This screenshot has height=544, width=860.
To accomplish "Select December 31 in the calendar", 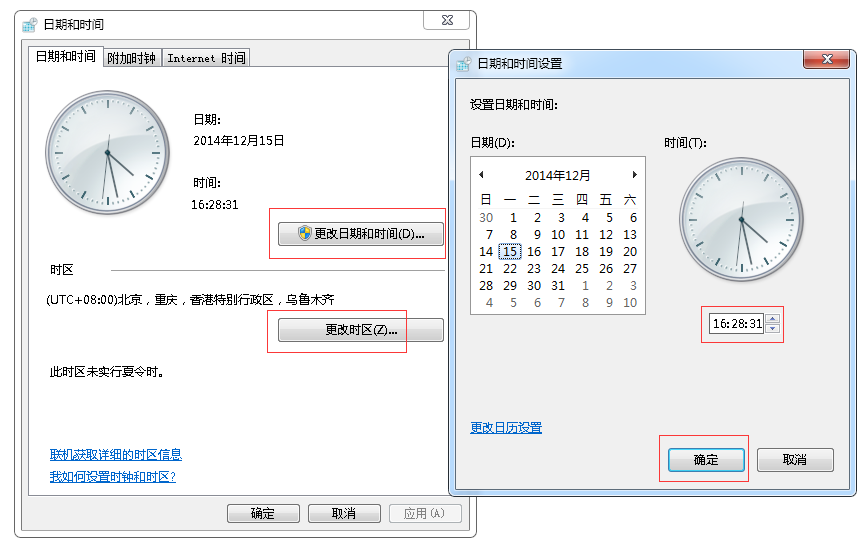I will tap(558, 286).
